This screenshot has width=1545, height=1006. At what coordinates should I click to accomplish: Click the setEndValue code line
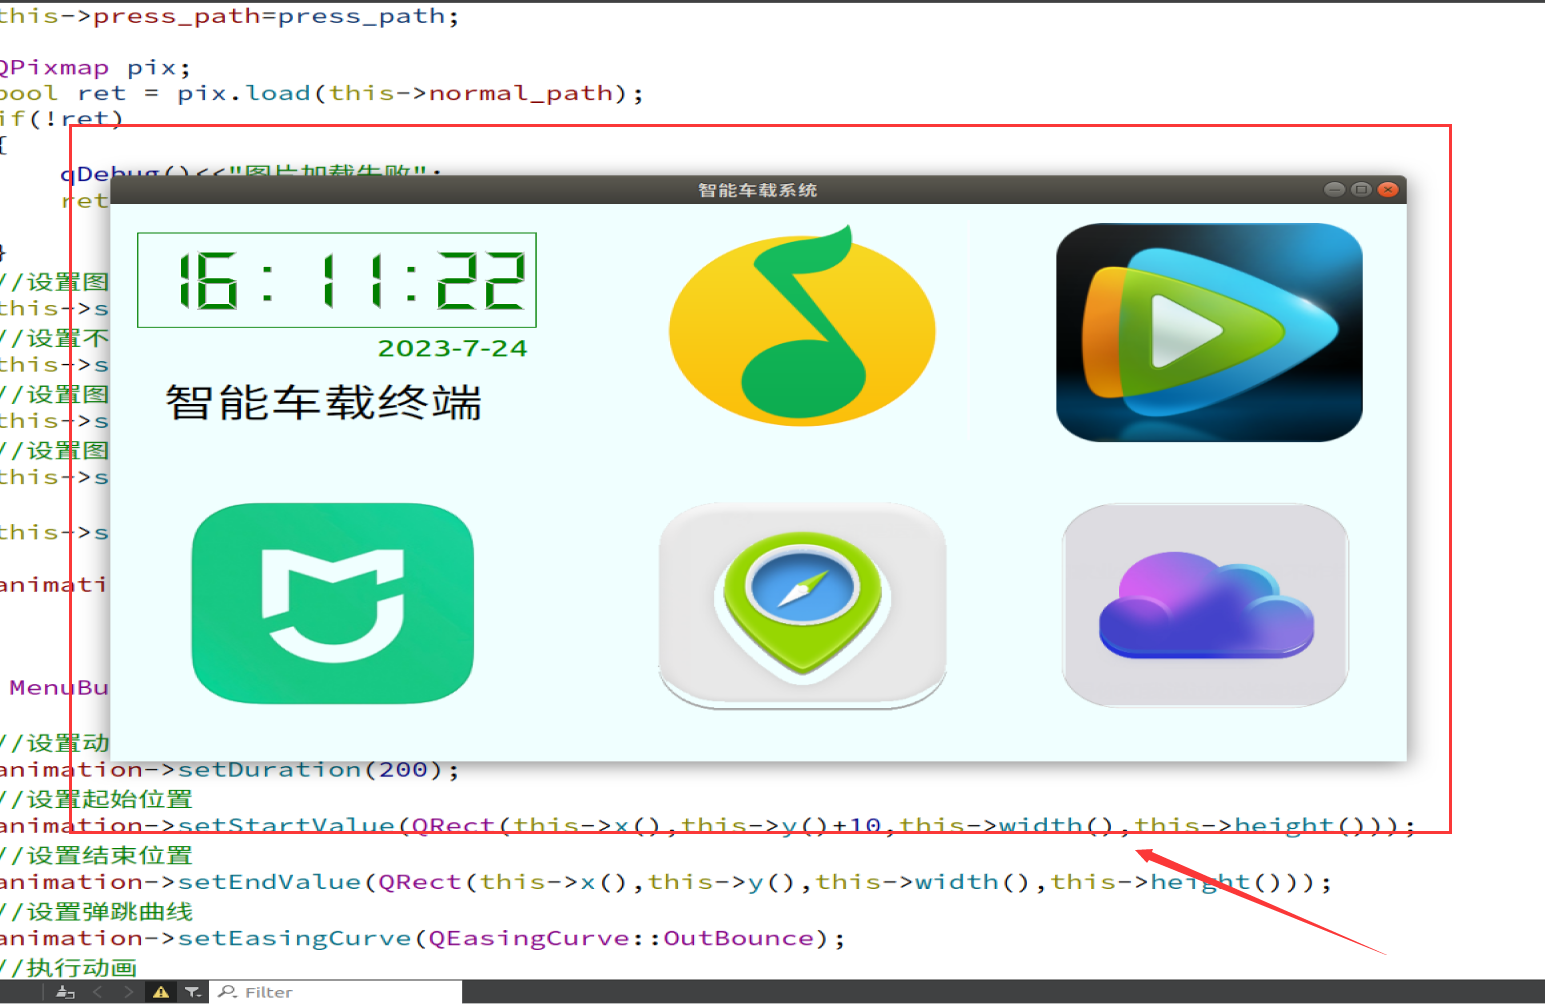[665, 882]
